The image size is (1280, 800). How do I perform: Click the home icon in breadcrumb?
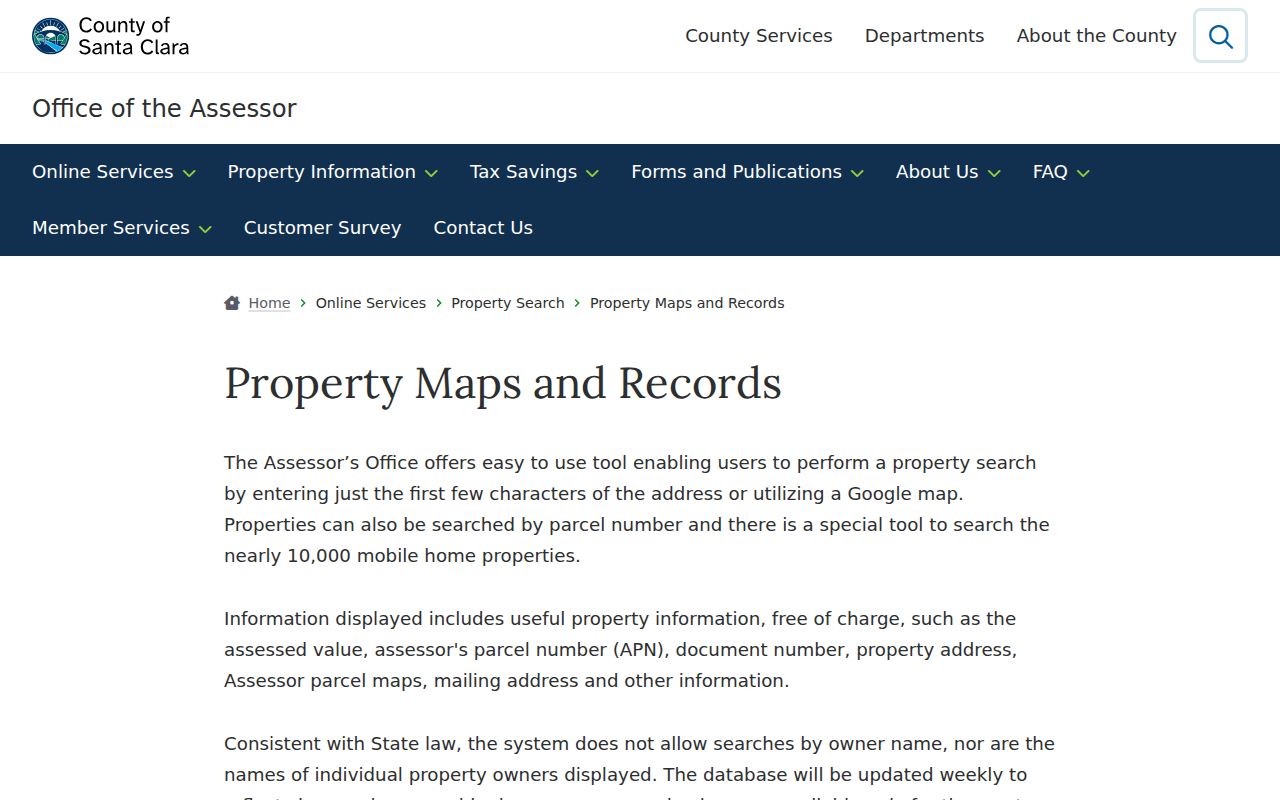[x=232, y=303]
